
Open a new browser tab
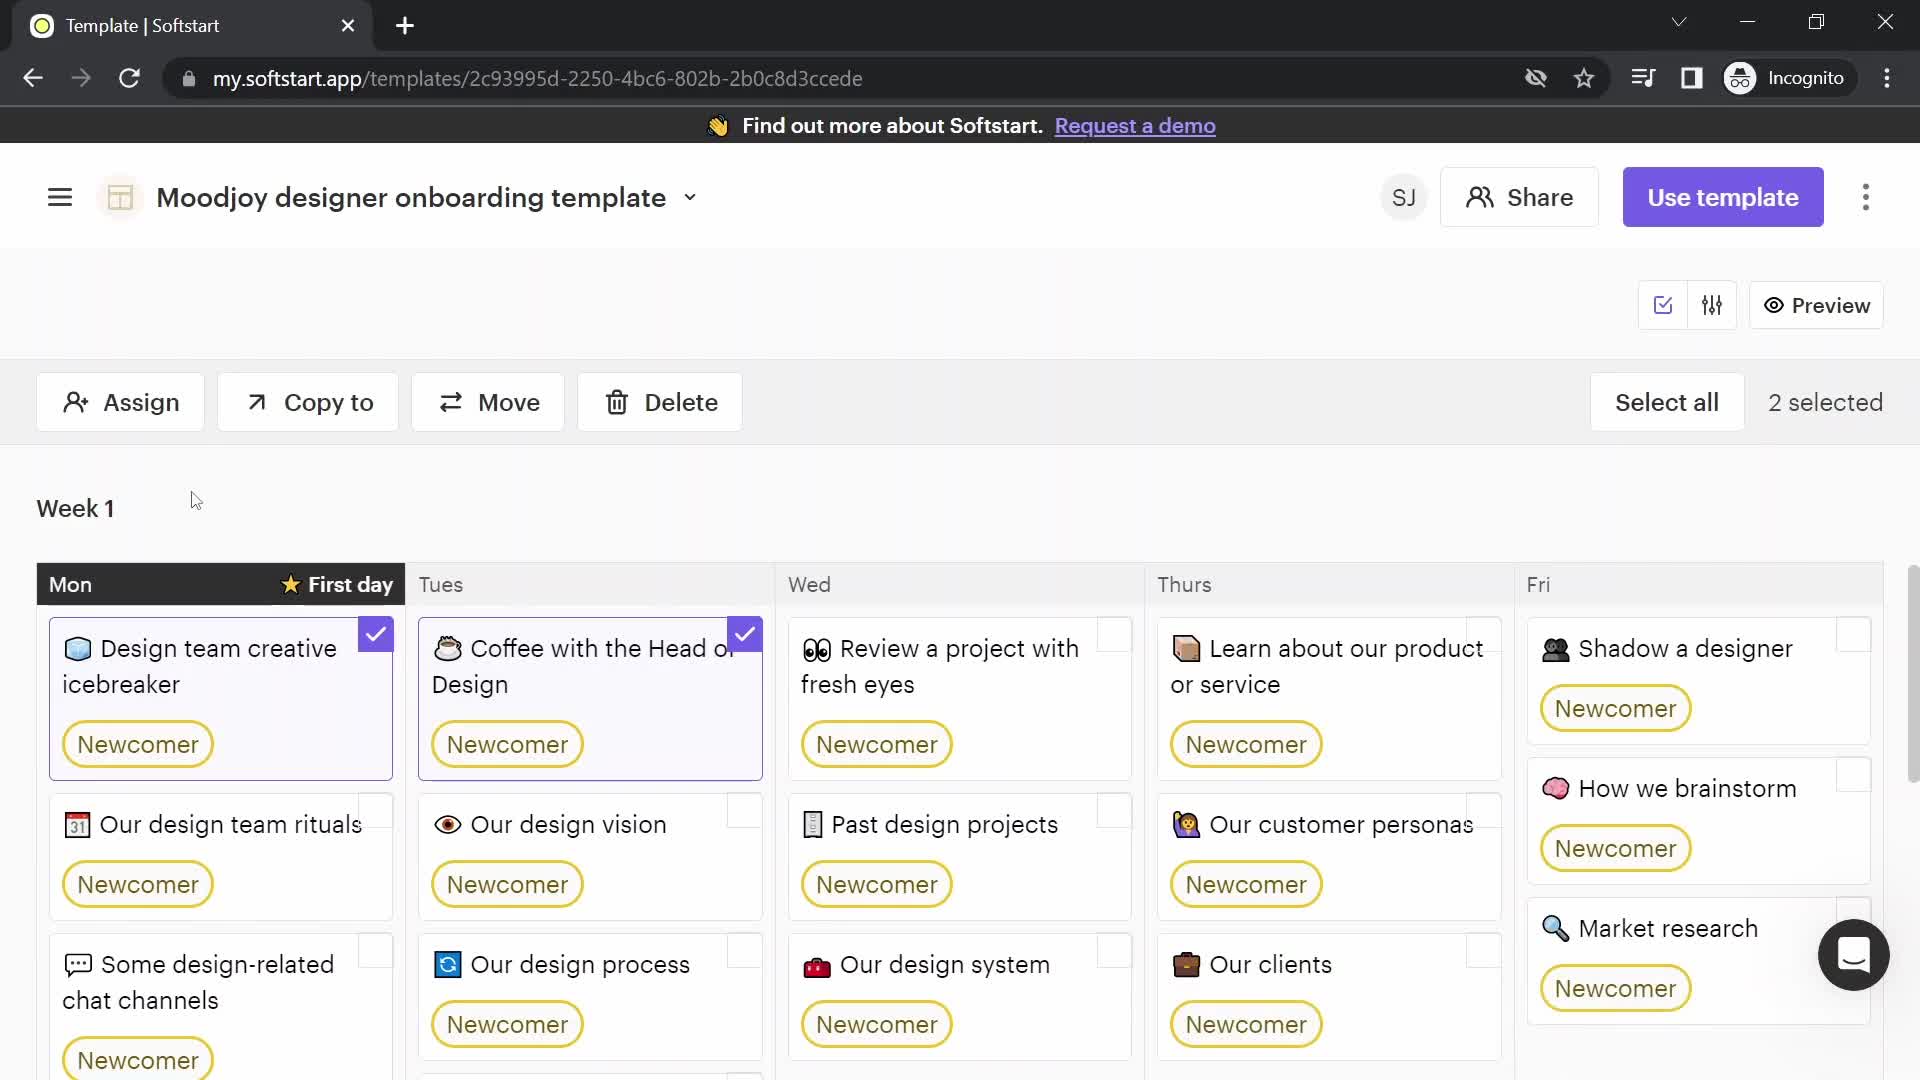(x=405, y=26)
